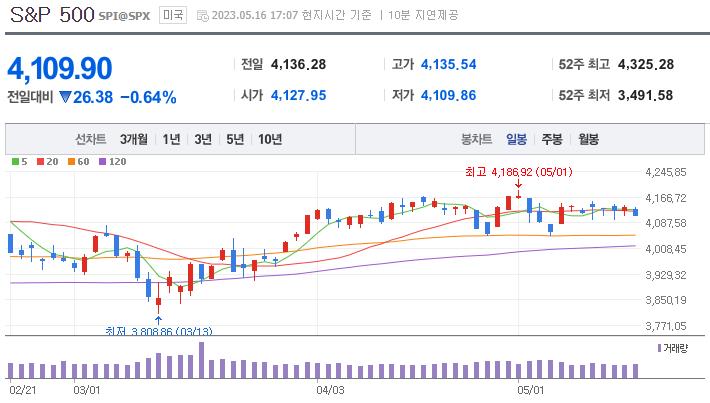Click the 저가 value 4,109.86
The width and height of the screenshot is (710, 403).
pos(449,96)
